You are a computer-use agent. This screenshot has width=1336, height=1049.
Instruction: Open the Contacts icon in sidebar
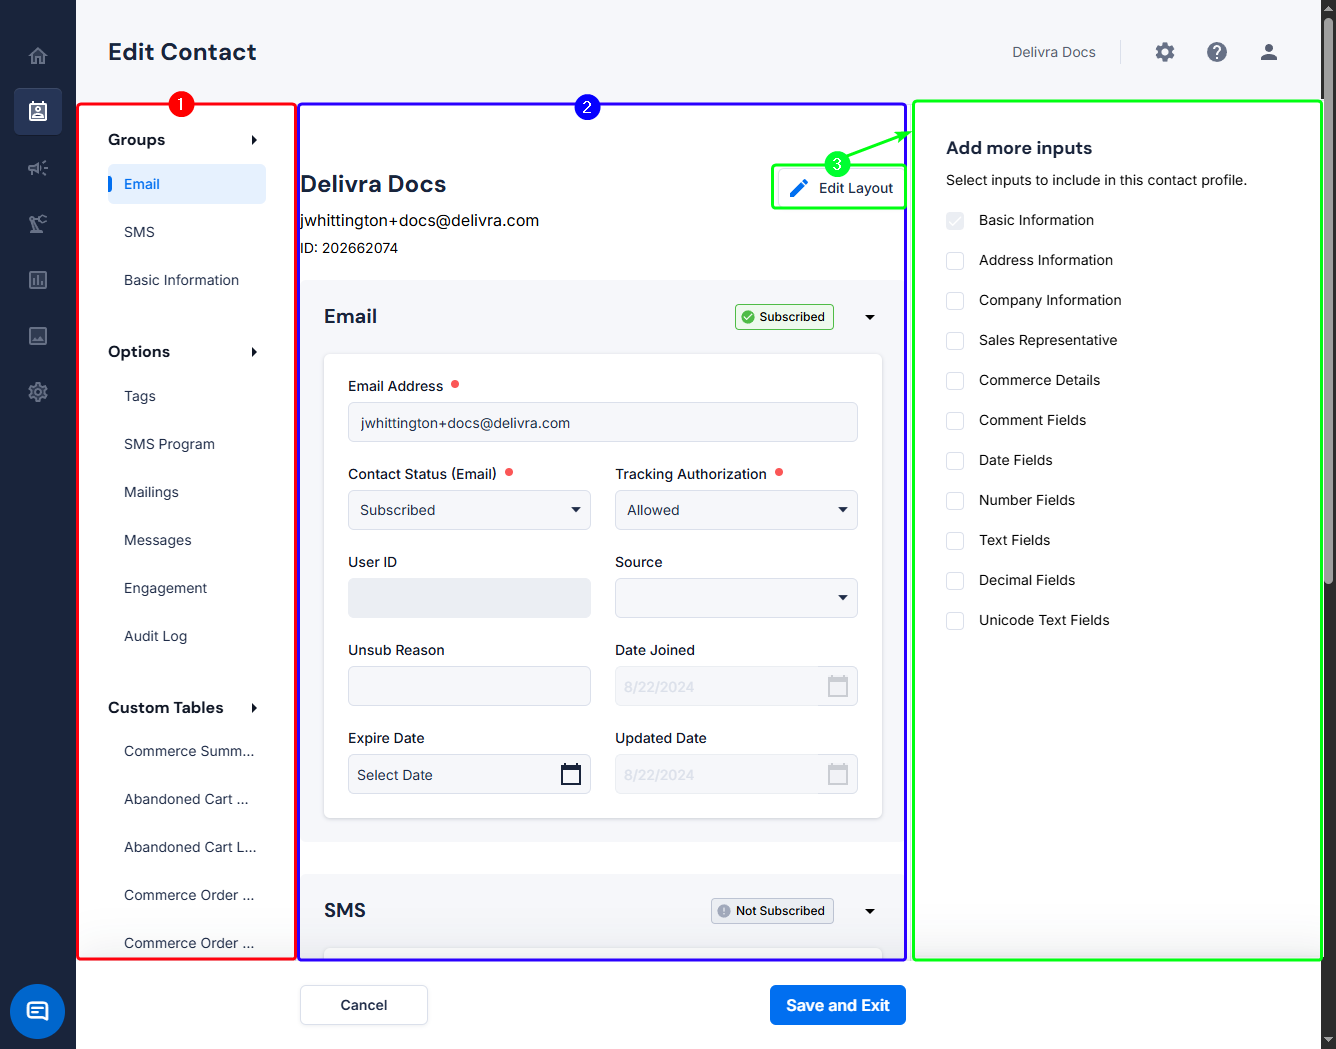click(38, 111)
